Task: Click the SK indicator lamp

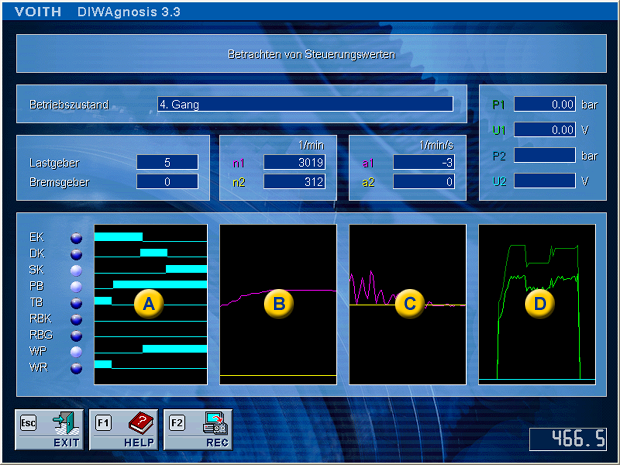Action: tap(76, 270)
